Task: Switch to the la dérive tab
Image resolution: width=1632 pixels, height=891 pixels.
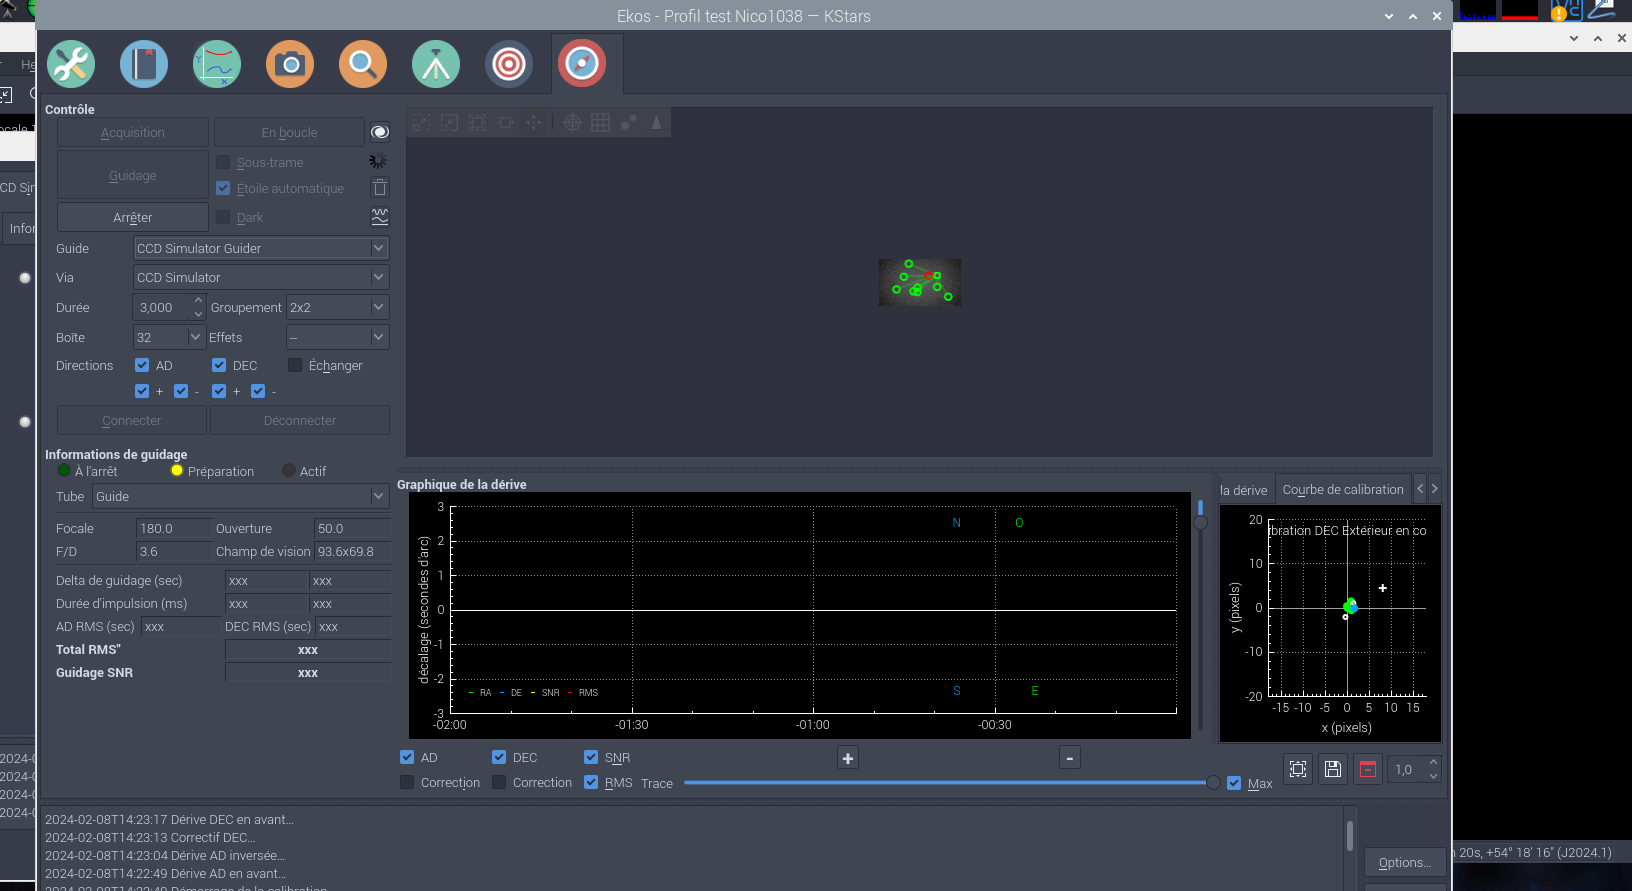Action: pos(1243,490)
